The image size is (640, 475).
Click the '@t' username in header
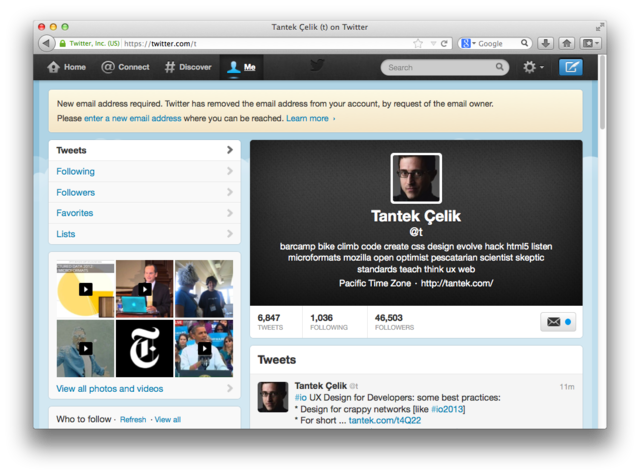[x=416, y=232]
